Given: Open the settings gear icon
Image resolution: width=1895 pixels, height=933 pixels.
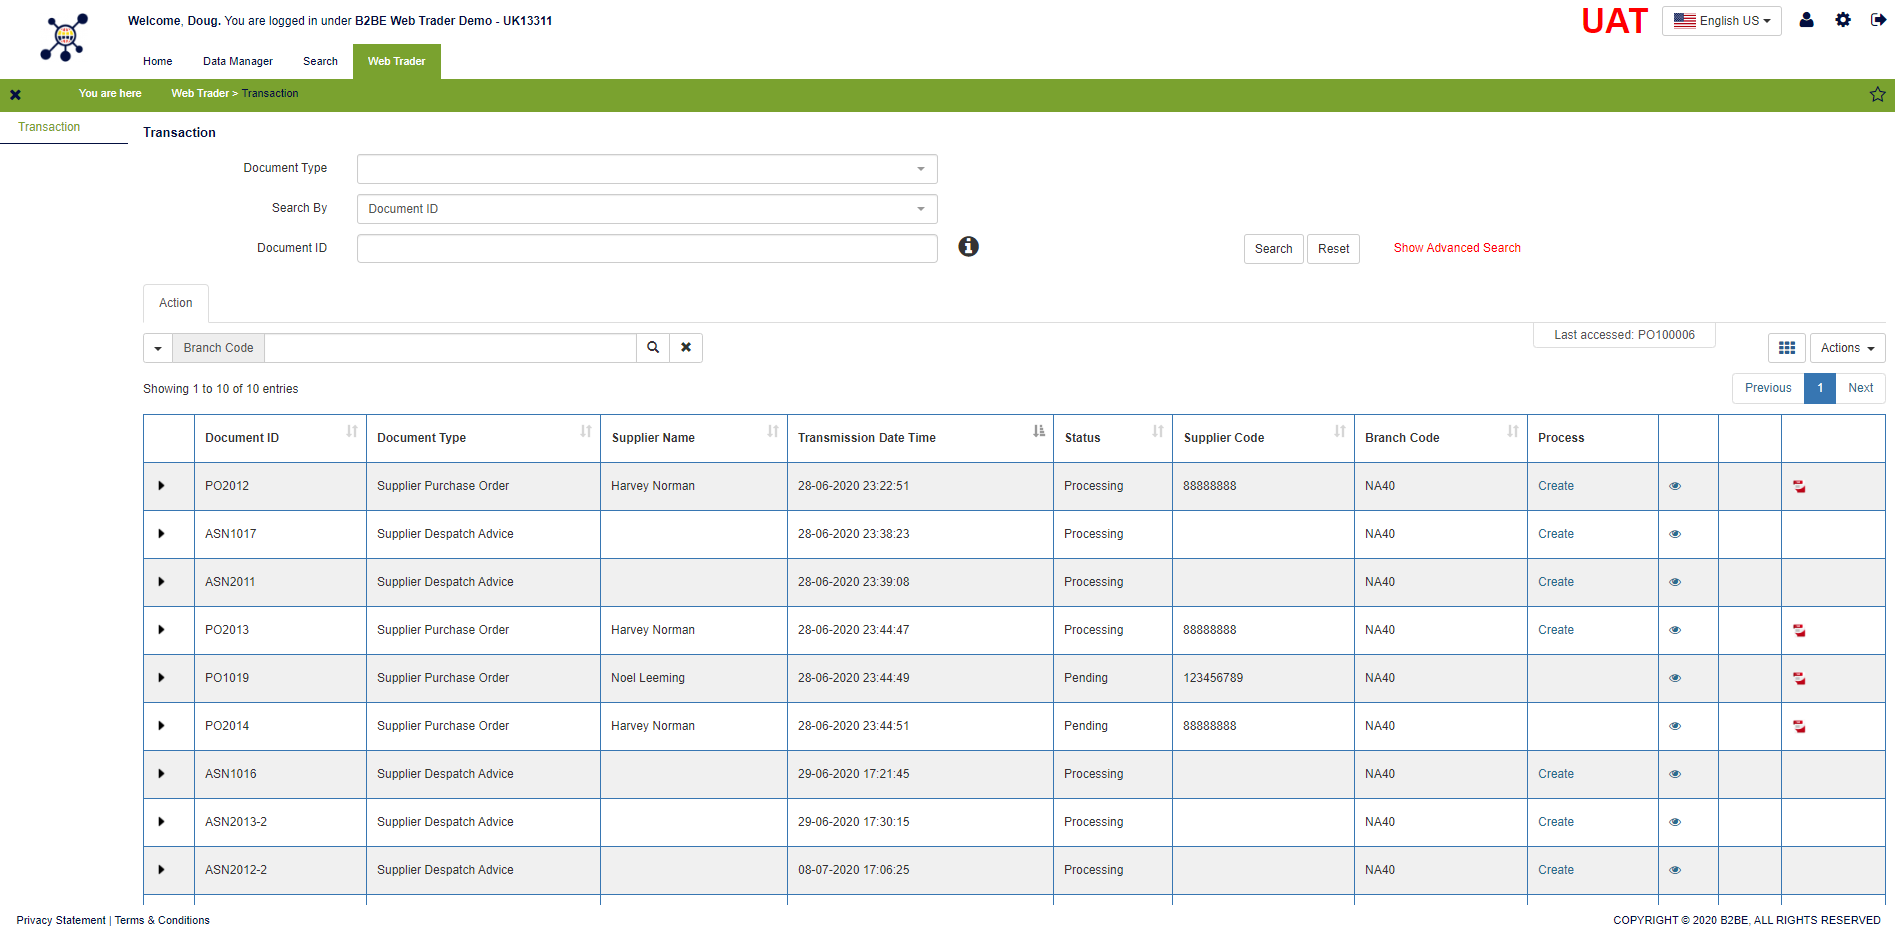Looking at the screenshot, I should (x=1843, y=20).
